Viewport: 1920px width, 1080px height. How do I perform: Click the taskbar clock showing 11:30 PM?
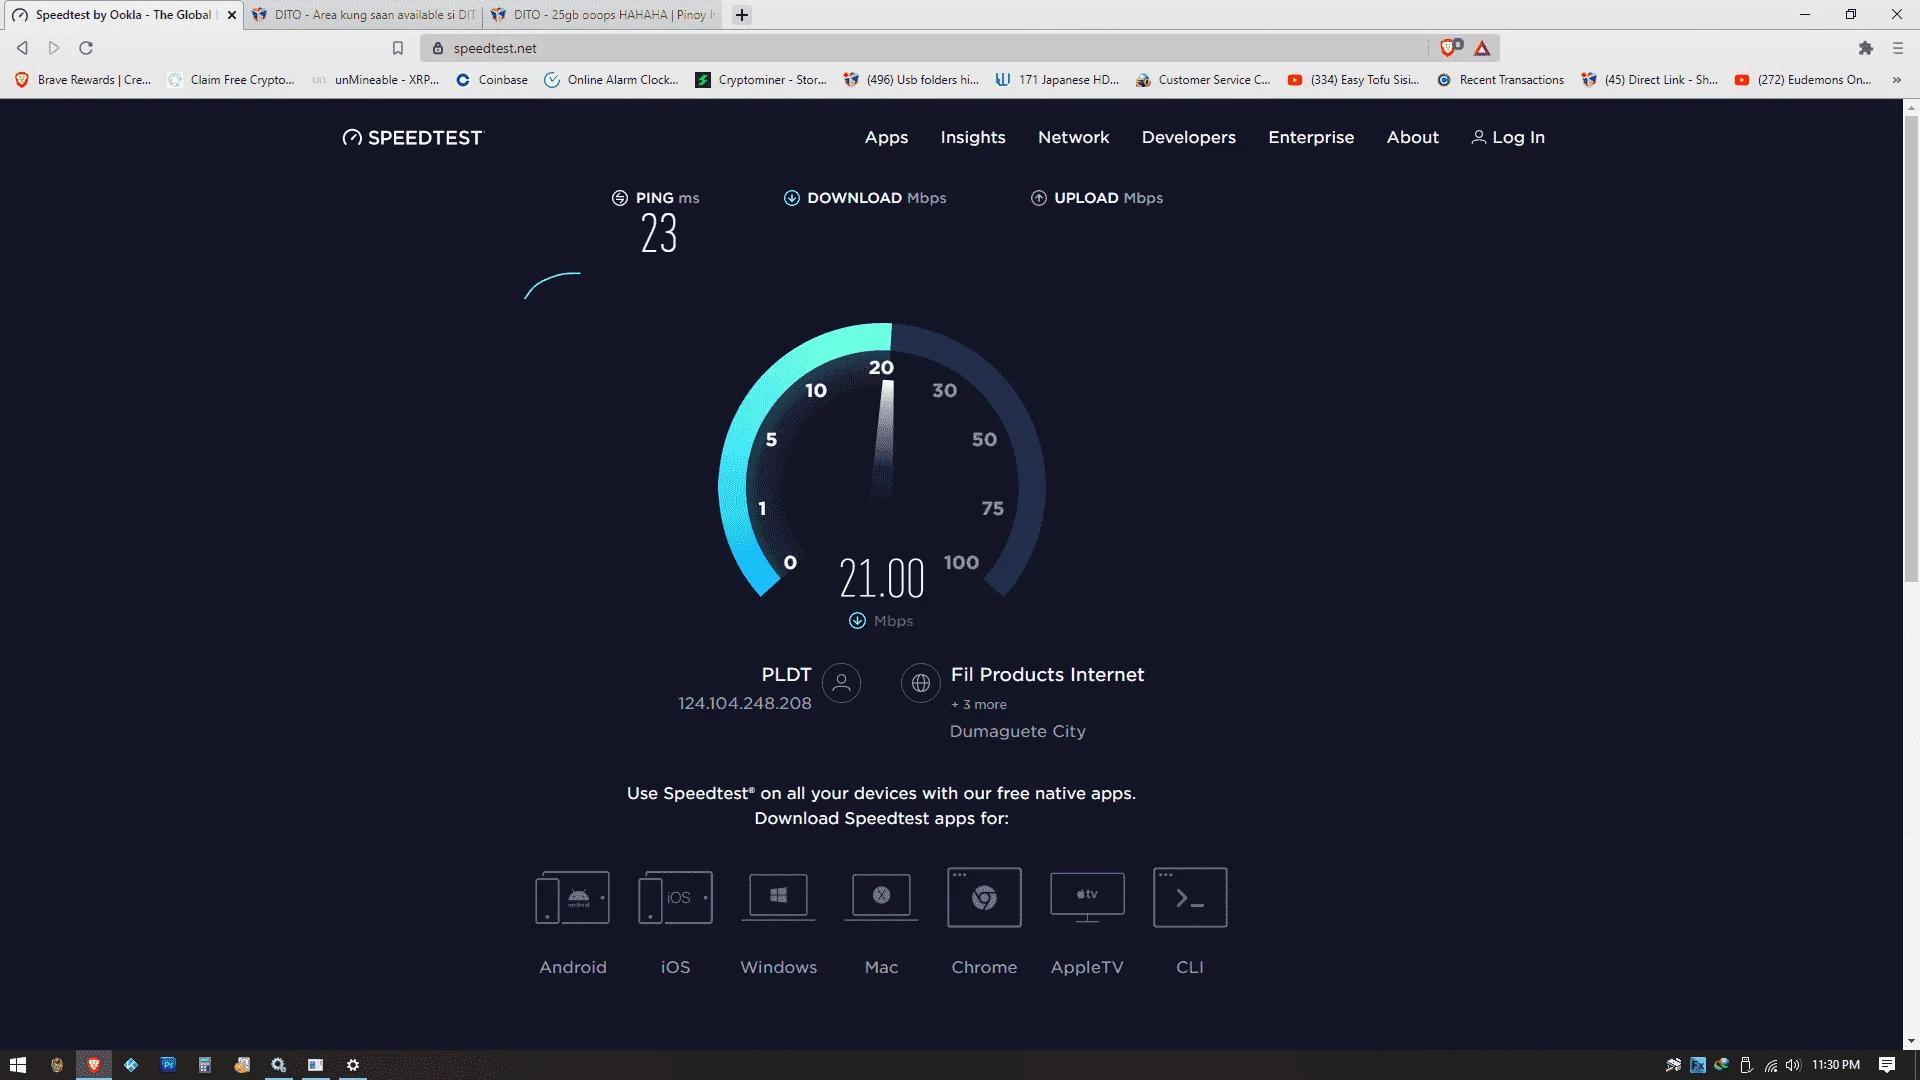1836,1065
